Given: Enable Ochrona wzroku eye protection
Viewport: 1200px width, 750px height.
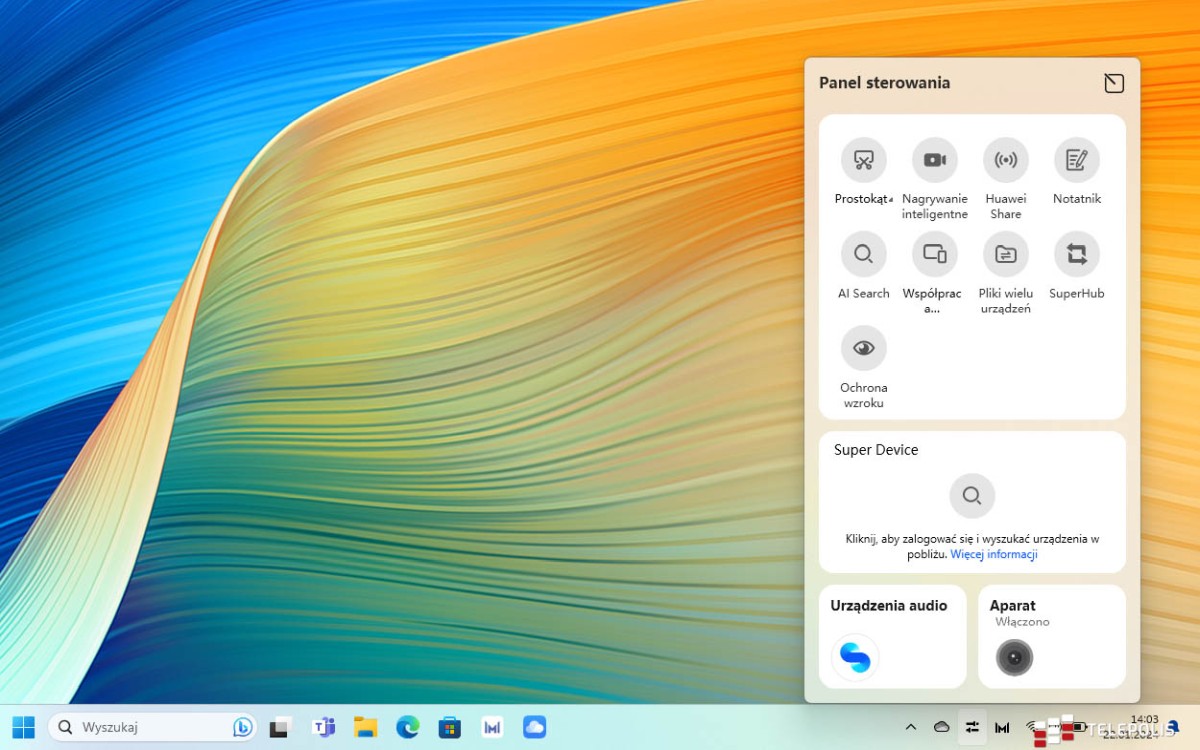Looking at the screenshot, I should [x=863, y=347].
